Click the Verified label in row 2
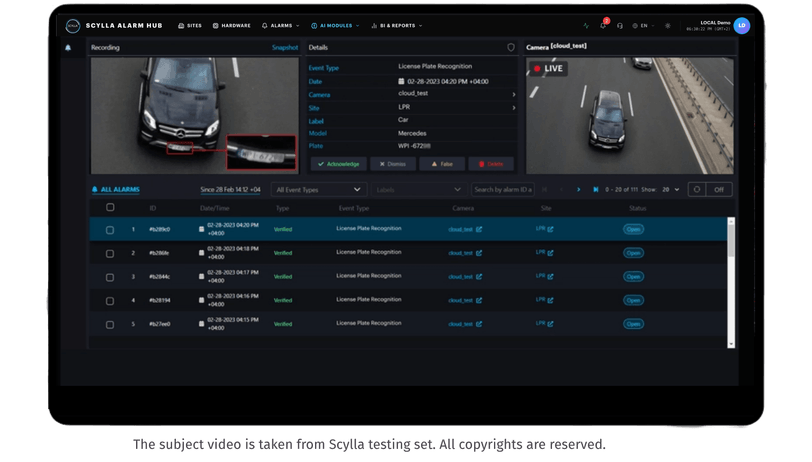 click(x=283, y=253)
